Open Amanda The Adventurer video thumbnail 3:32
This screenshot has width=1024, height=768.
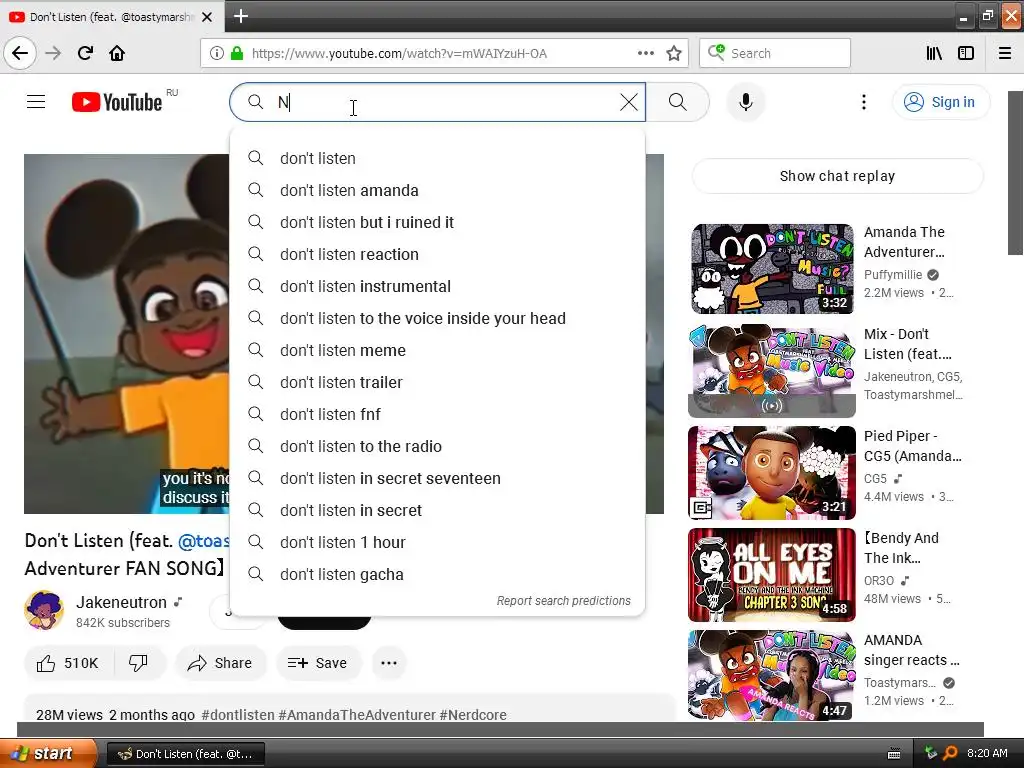click(772, 268)
